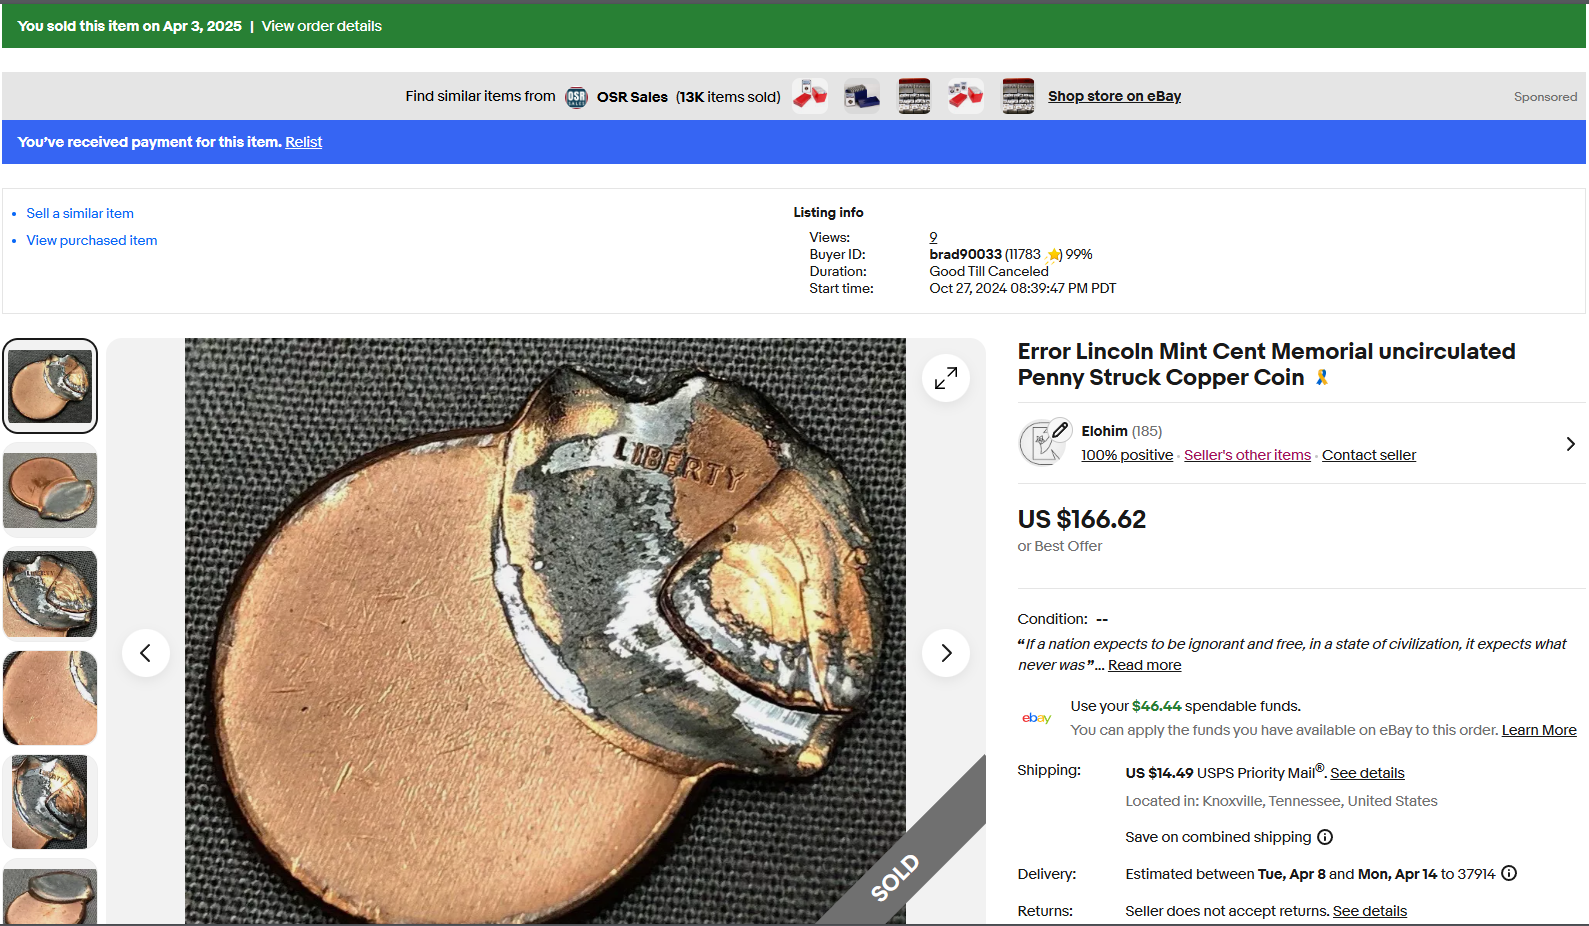Click the Knoxville, Tennessee location text
The image size is (1589, 926).
coord(1281,801)
